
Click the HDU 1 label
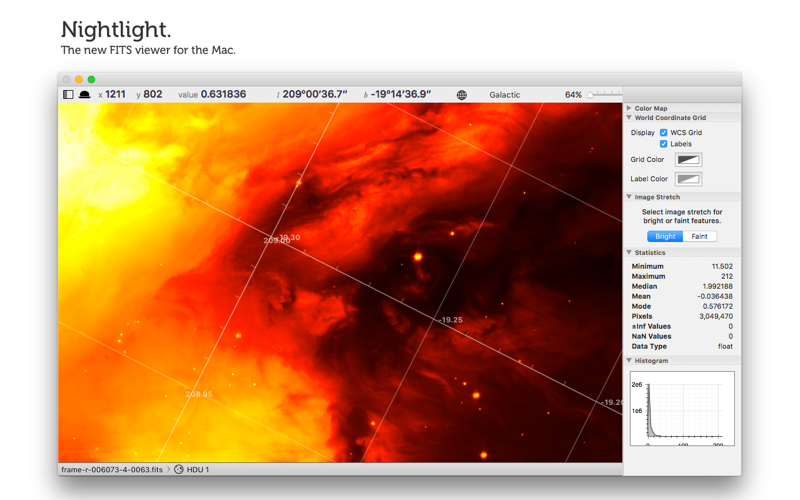point(198,469)
